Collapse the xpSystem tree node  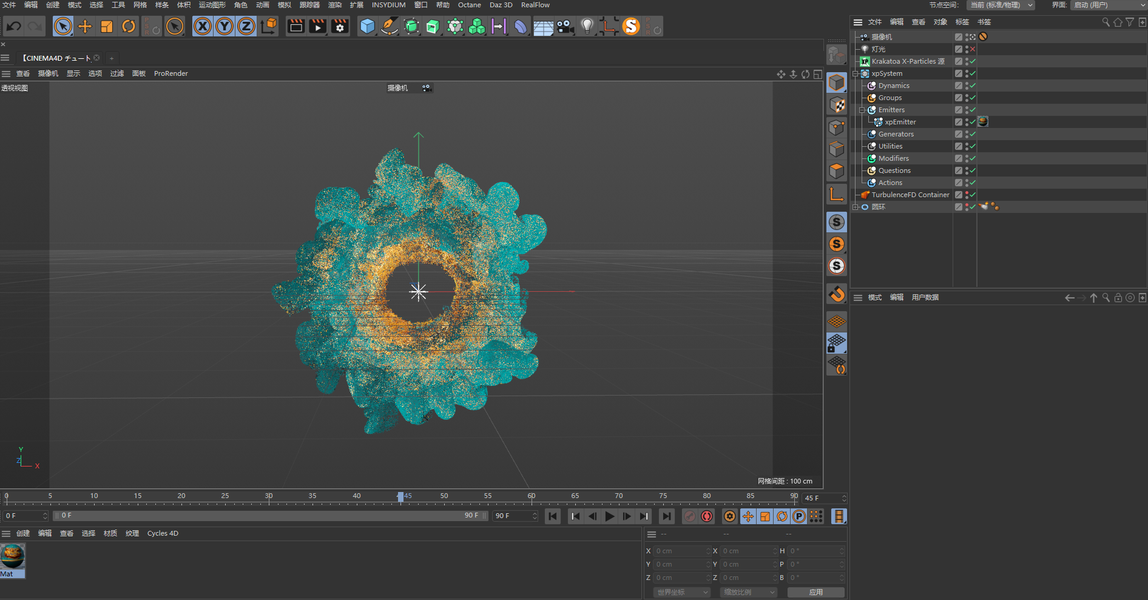(x=856, y=74)
